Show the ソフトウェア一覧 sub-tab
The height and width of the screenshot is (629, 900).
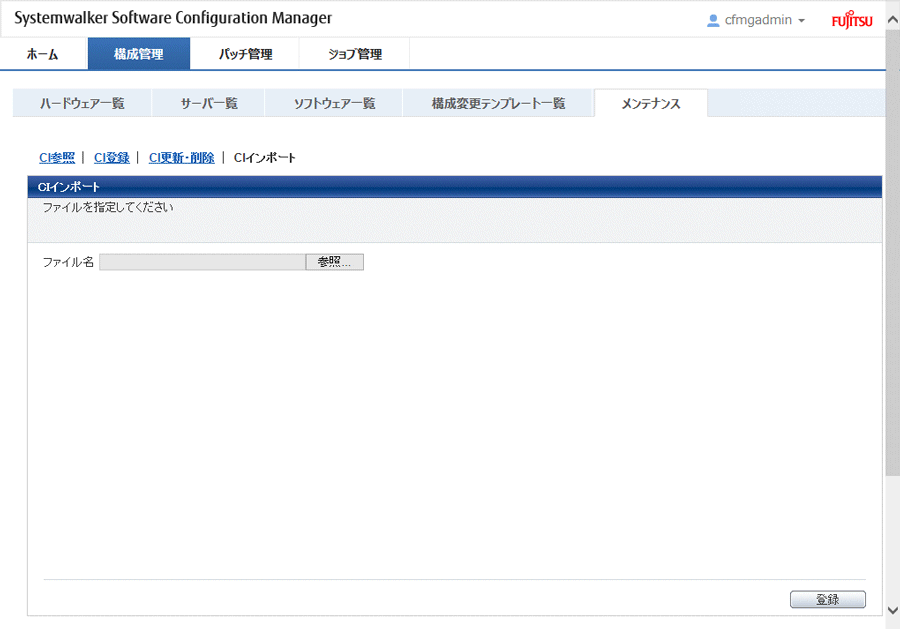click(x=334, y=103)
